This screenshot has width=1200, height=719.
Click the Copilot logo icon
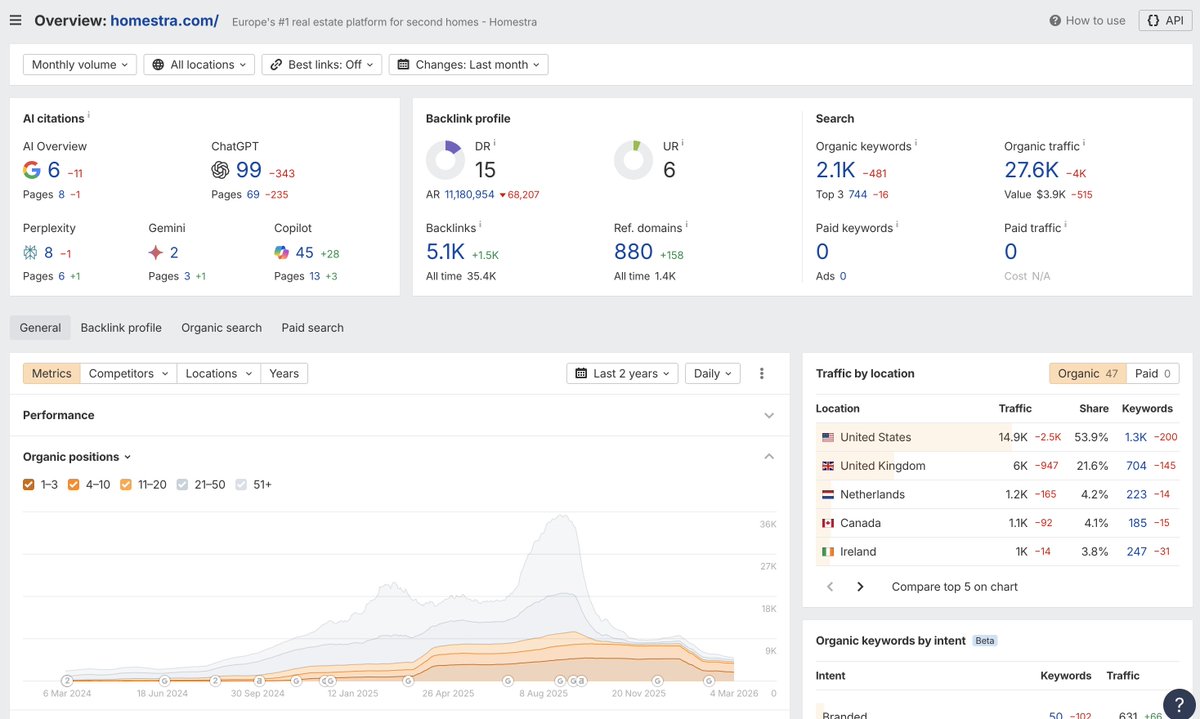click(282, 252)
